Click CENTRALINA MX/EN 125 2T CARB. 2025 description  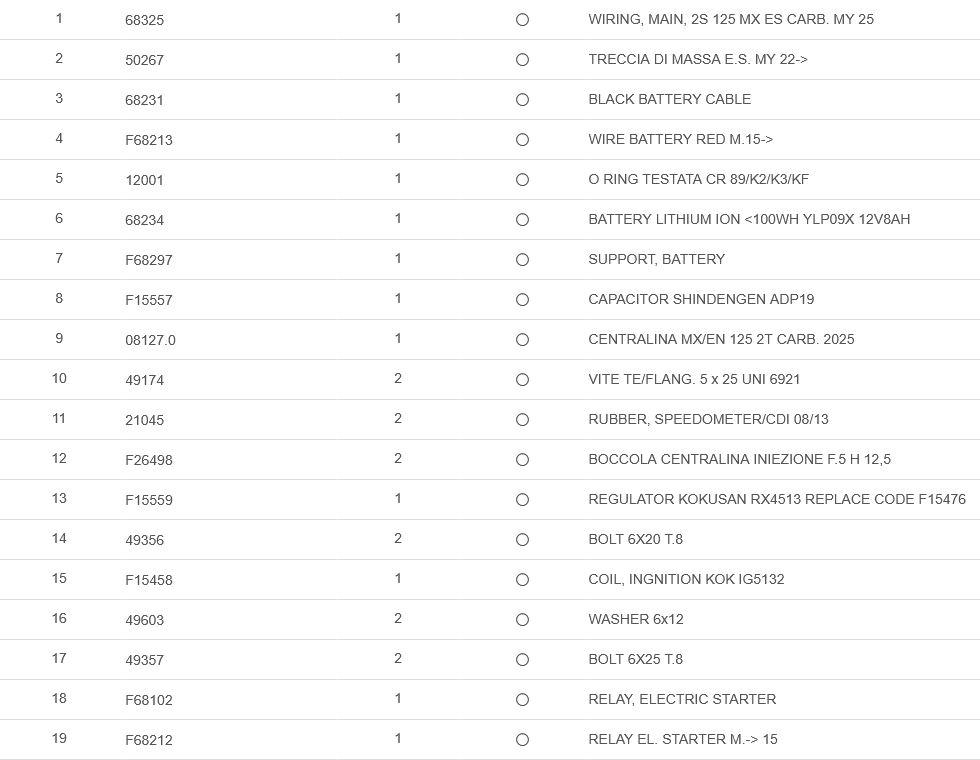point(721,339)
